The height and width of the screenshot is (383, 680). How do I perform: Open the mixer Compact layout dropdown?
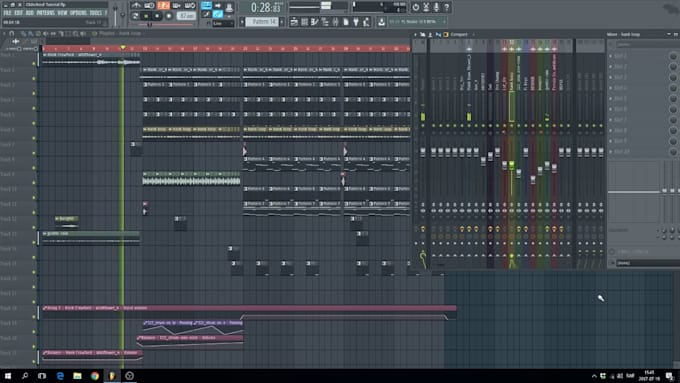[x=460, y=34]
